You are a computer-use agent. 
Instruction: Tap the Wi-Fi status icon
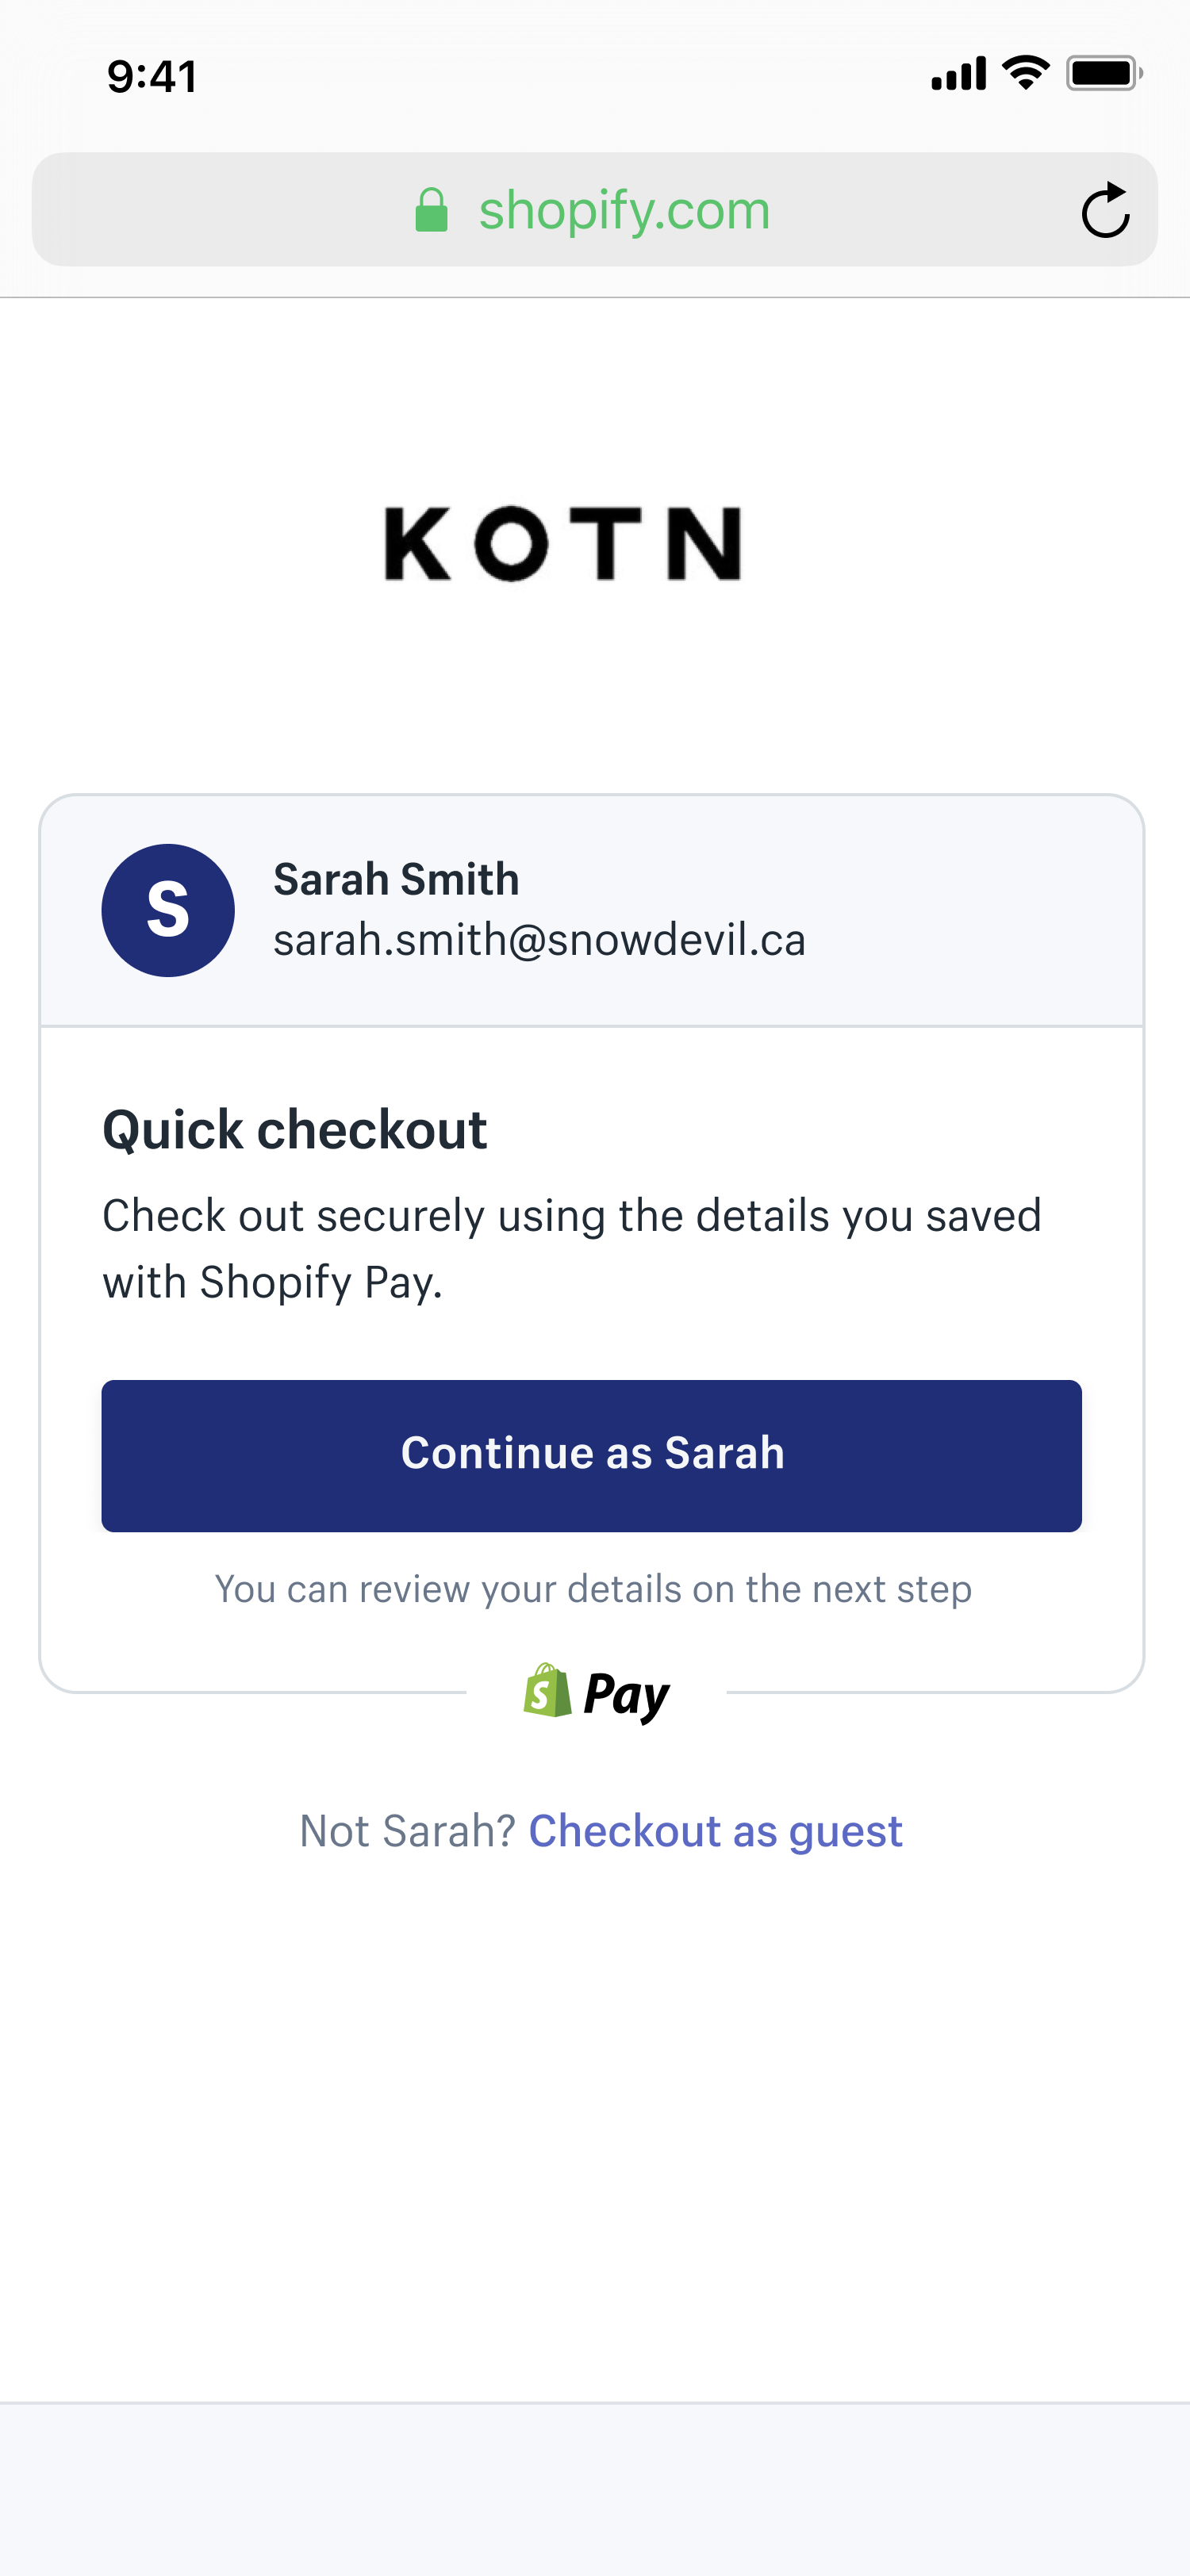click(1026, 73)
